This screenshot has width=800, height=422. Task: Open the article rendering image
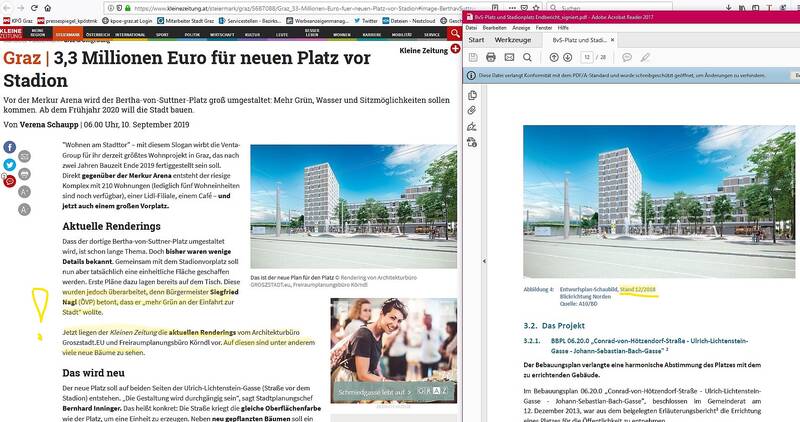tap(354, 206)
